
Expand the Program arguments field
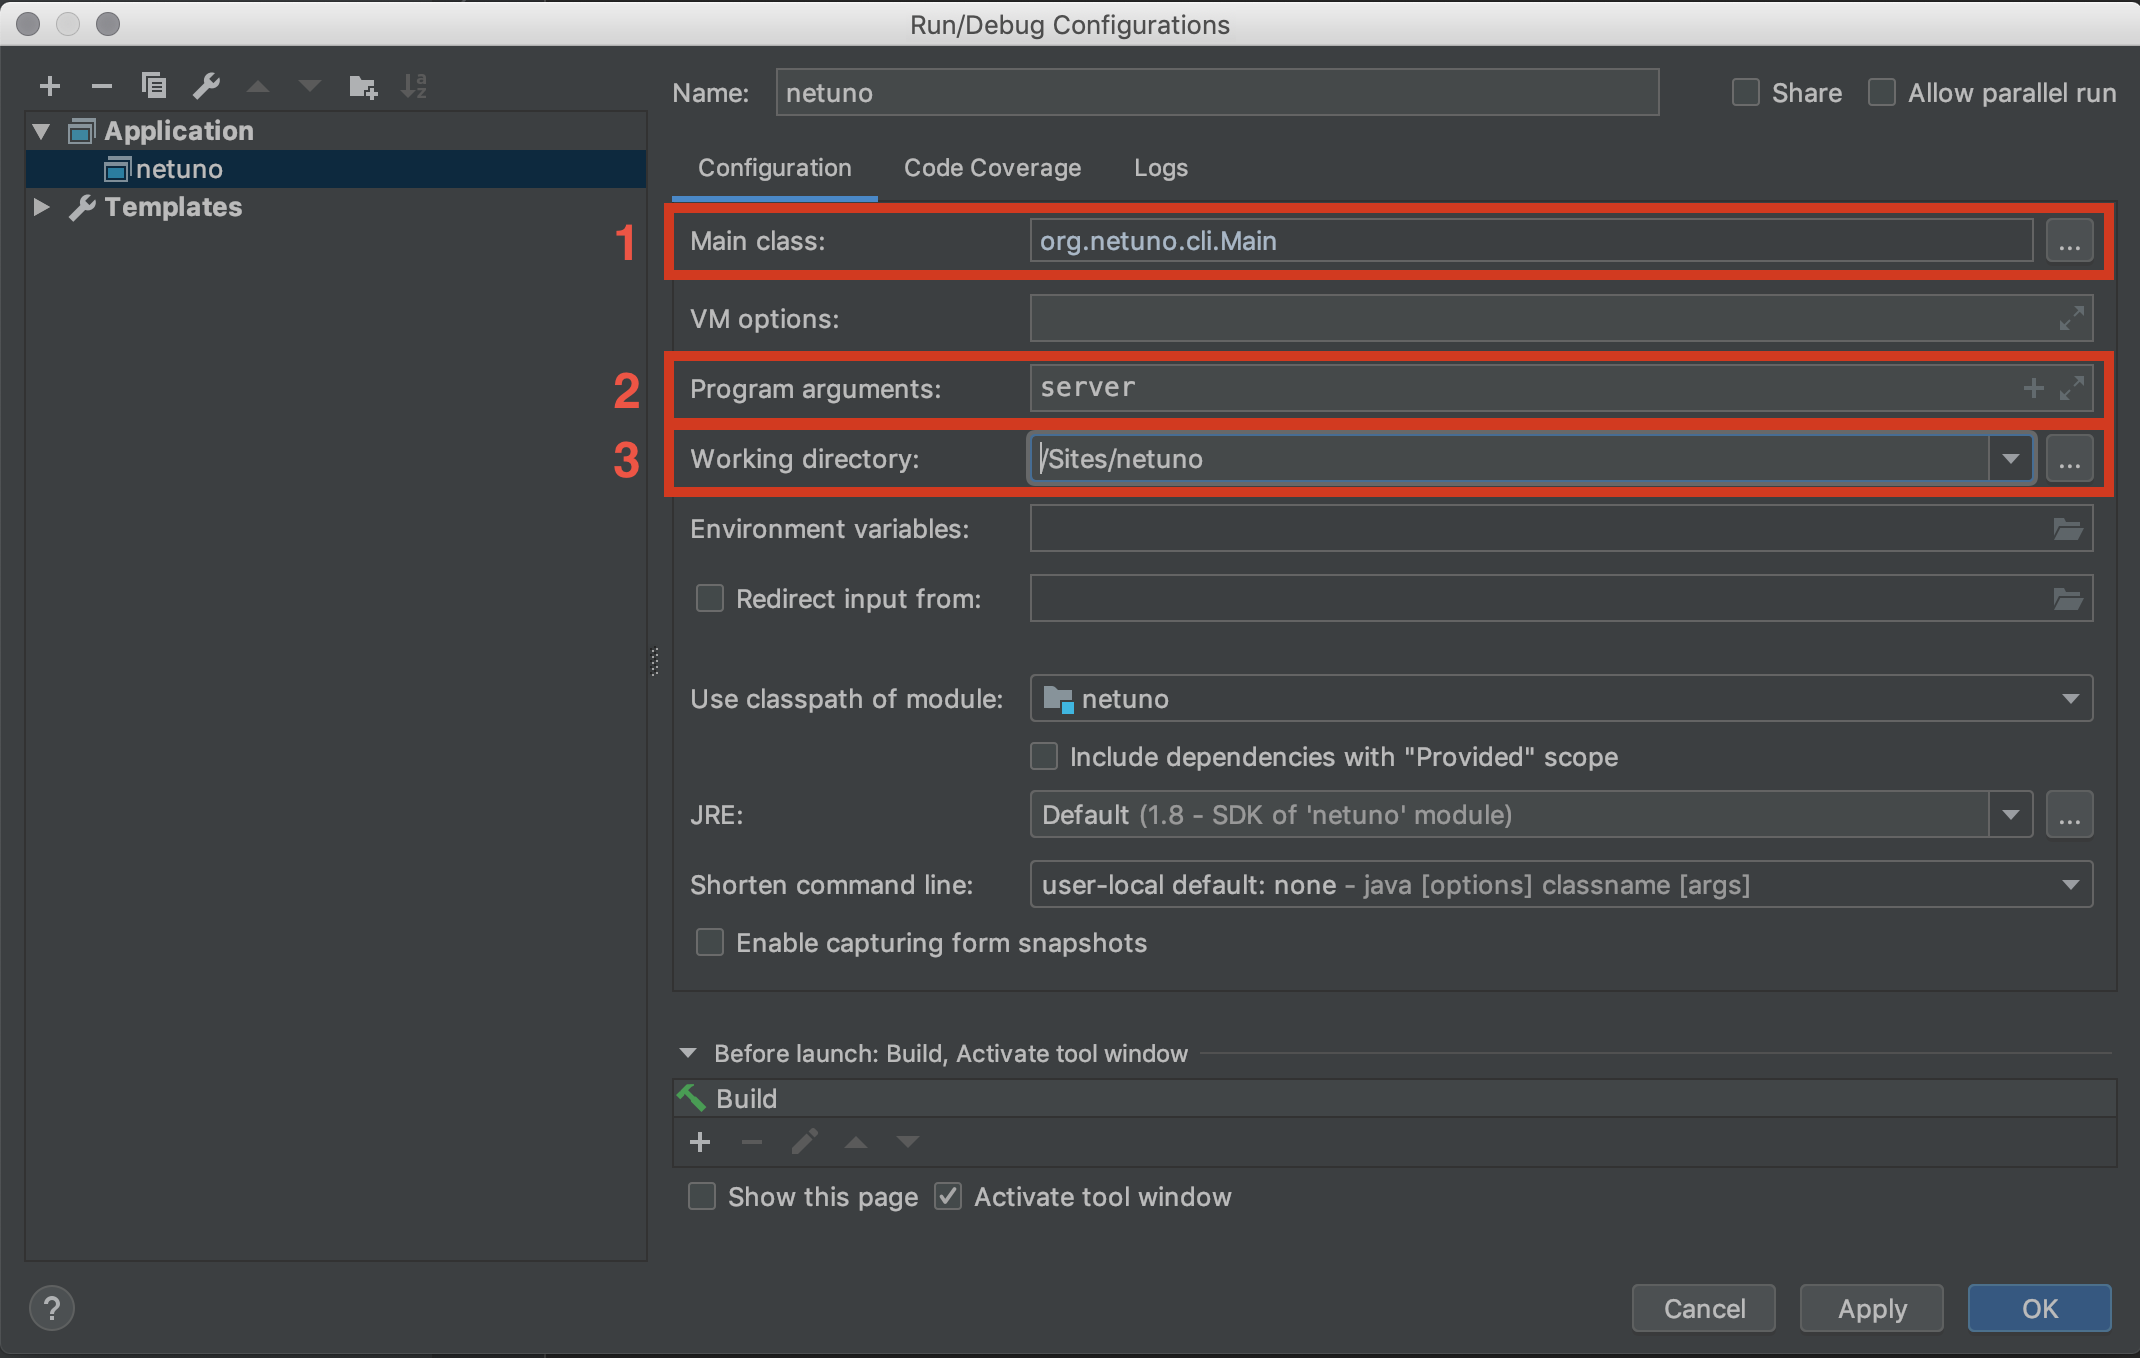click(x=2071, y=388)
